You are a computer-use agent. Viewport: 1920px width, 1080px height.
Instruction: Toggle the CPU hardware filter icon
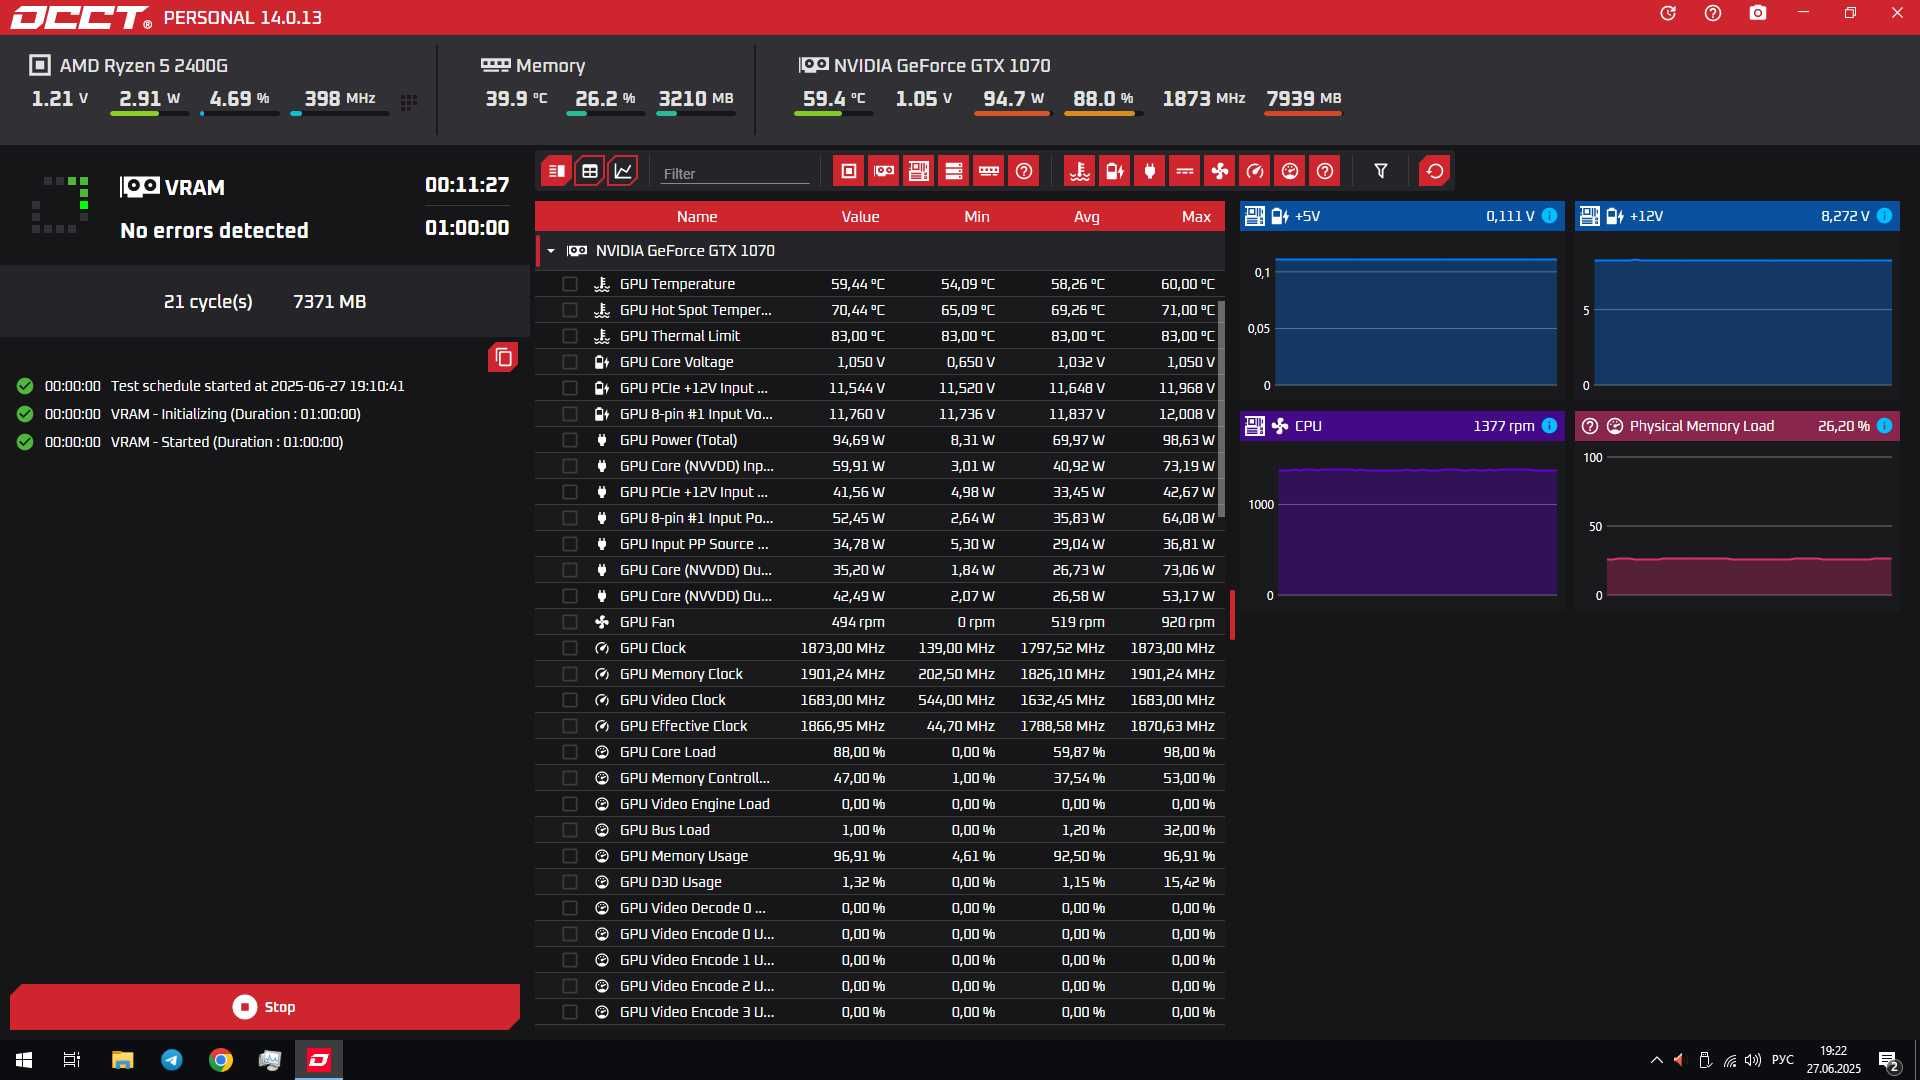point(849,171)
